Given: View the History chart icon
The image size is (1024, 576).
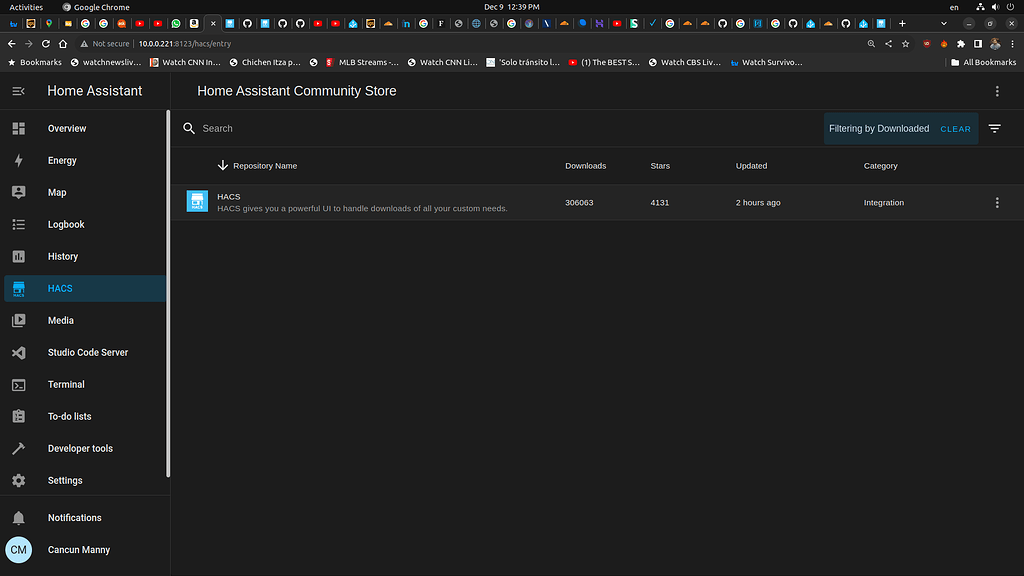Looking at the screenshot, I should click(18, 256).
